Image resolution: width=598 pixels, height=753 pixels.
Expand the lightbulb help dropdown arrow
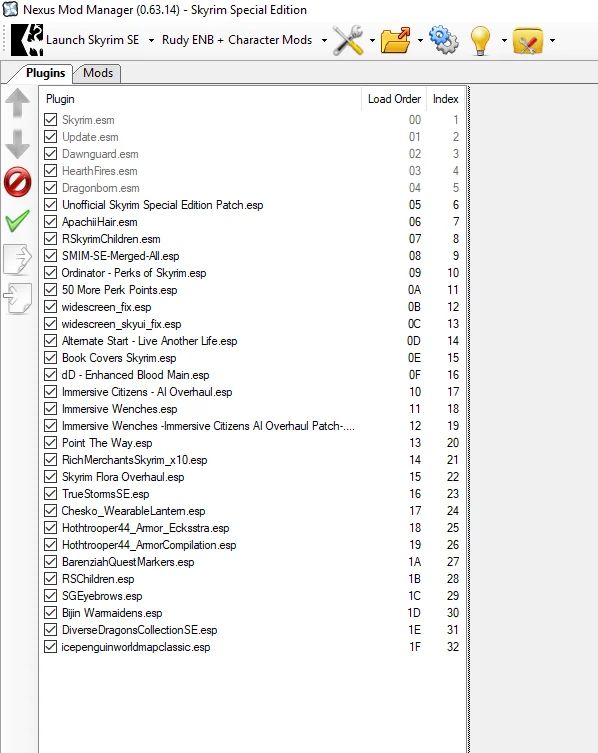click(504, 40)
